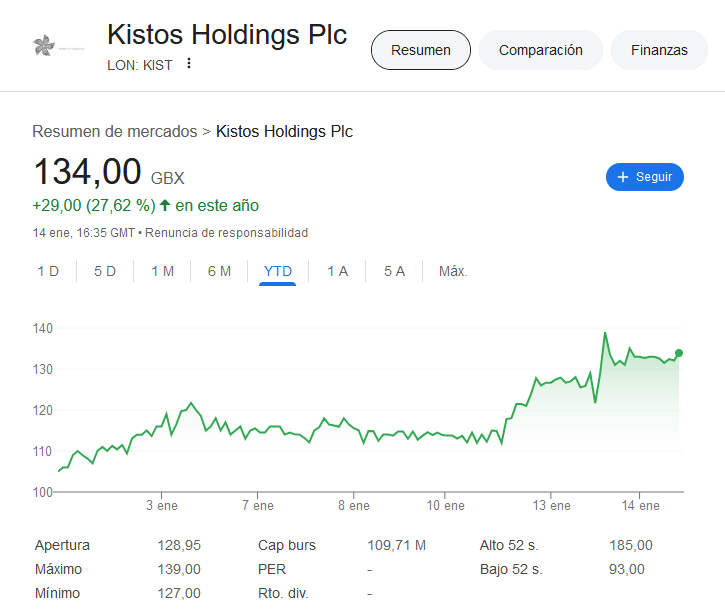This screenshot has width=725, height=612.
Task: Click the '14 ene, 16:35 GMT' timestamp
Action: 84,233
